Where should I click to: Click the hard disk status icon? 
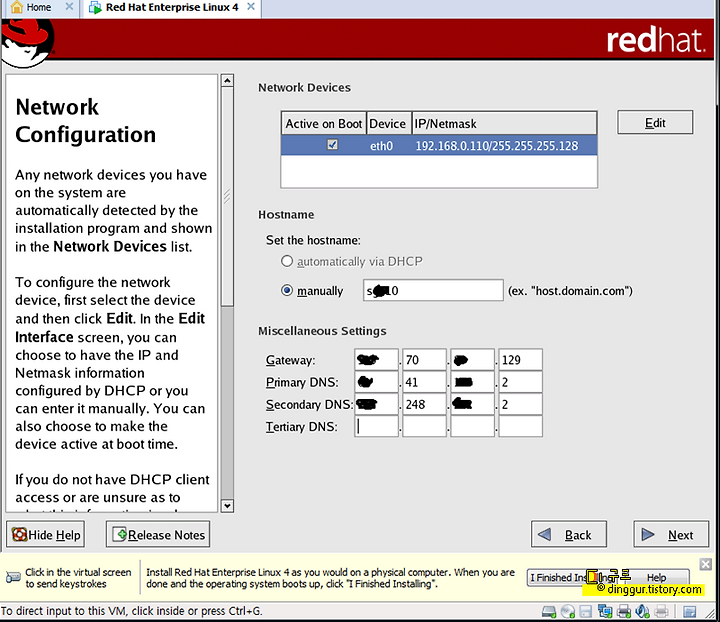[549, 611]
